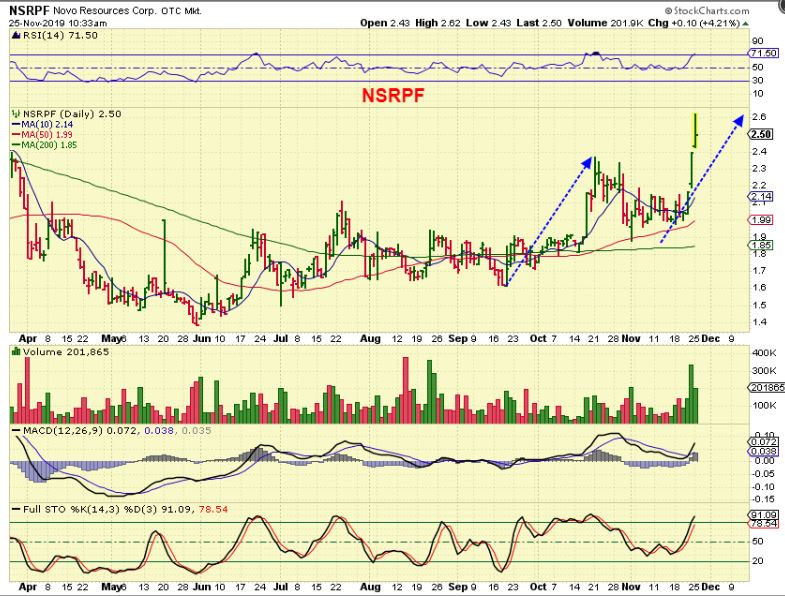Click the Dec label on top date axis
The image size is (785, 596).
pyautogui.click(x=710, y=339)
